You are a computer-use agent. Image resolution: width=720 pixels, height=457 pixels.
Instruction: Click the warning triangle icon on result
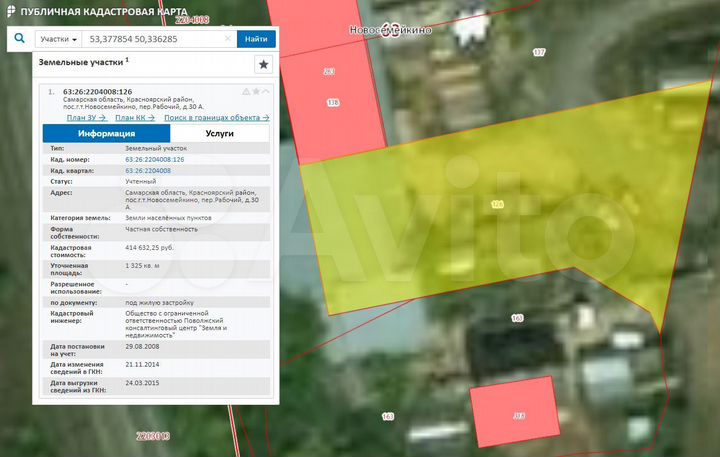pos(245,92)
